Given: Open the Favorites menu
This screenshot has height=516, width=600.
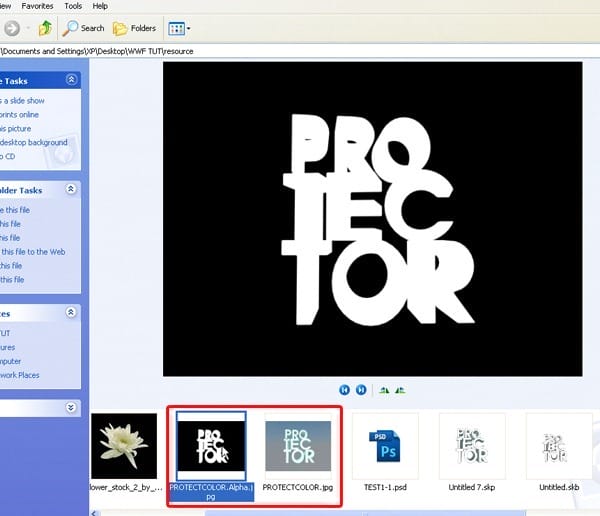Looking at the screenshot, I should (37, 6).
